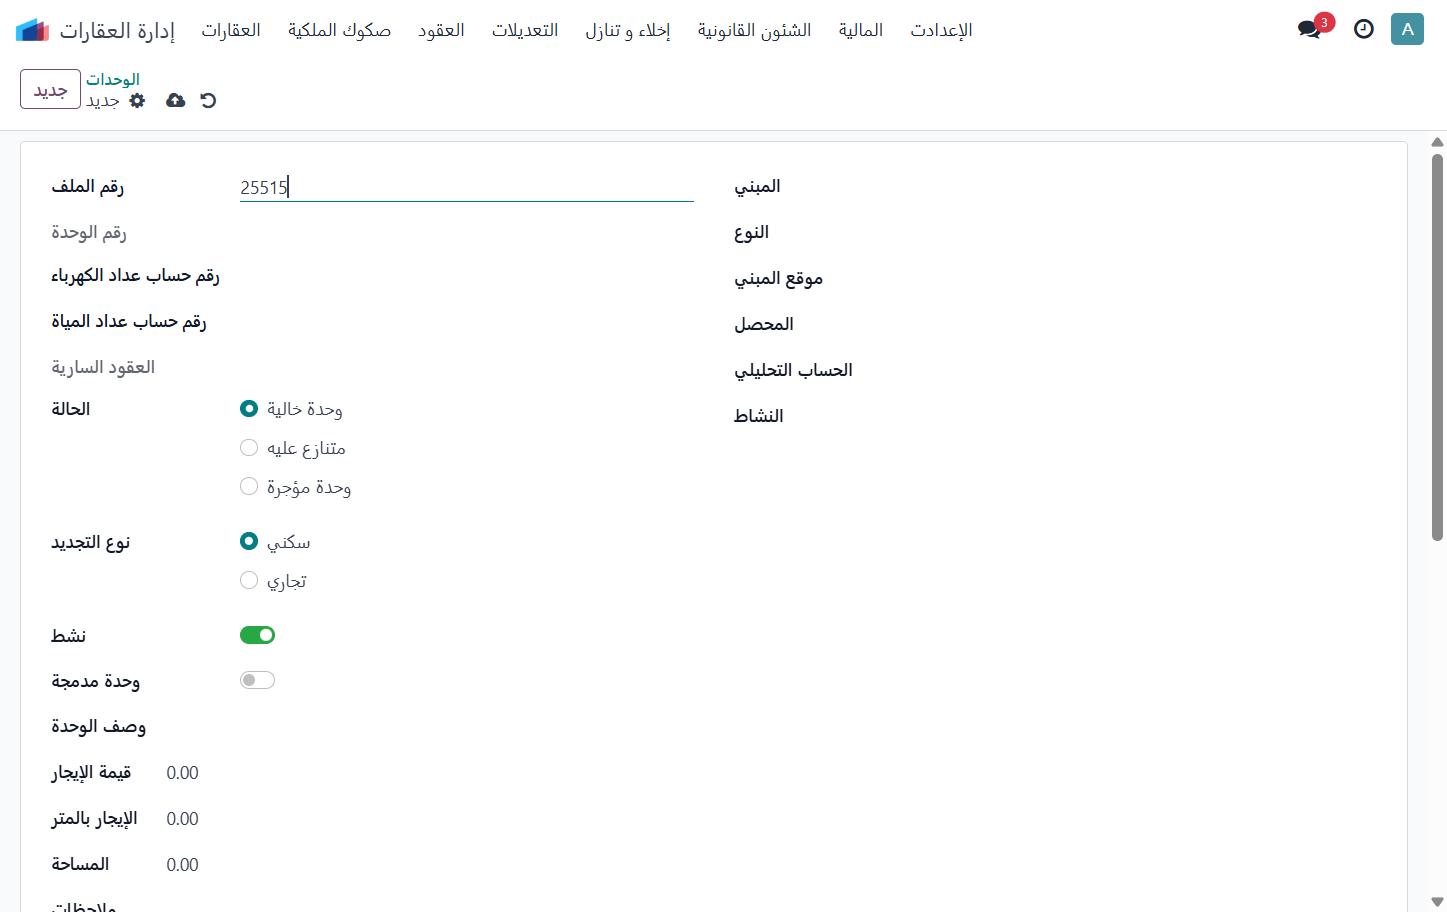1447x912 pixels.
Task: Click the رقم حساب عداد الكهرباء input field
Action: coord(467,276)
